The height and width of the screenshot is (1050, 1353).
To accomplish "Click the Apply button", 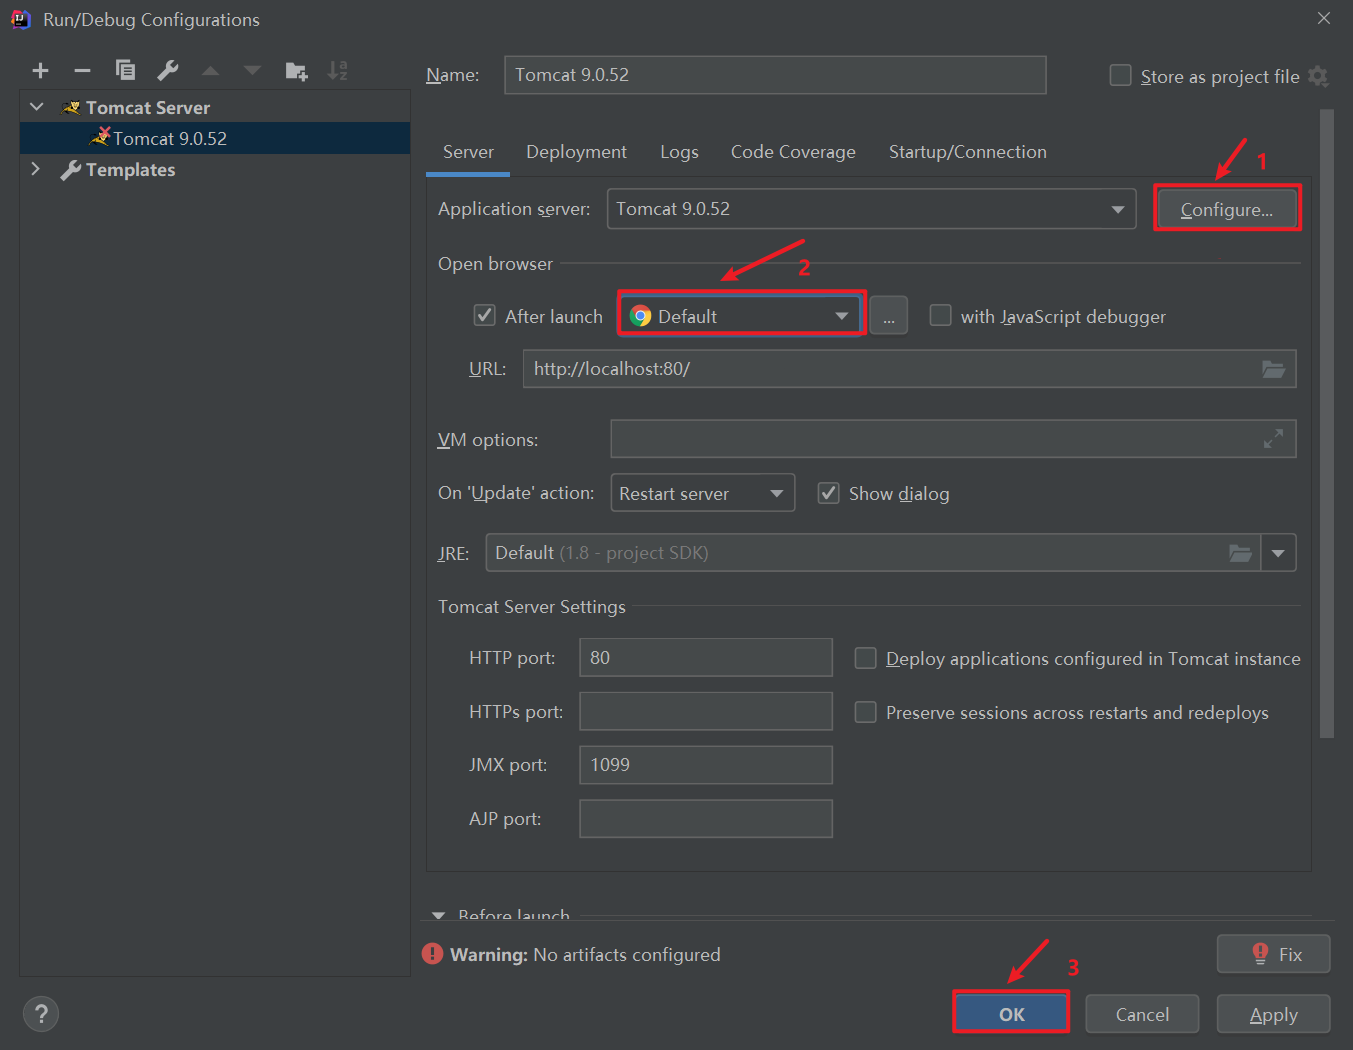I will click(1274, 1014).
